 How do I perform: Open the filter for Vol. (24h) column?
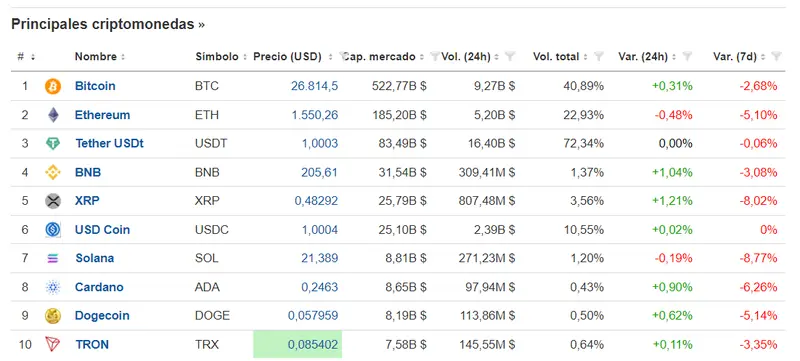pyautogui.click(x=510, y=57)
